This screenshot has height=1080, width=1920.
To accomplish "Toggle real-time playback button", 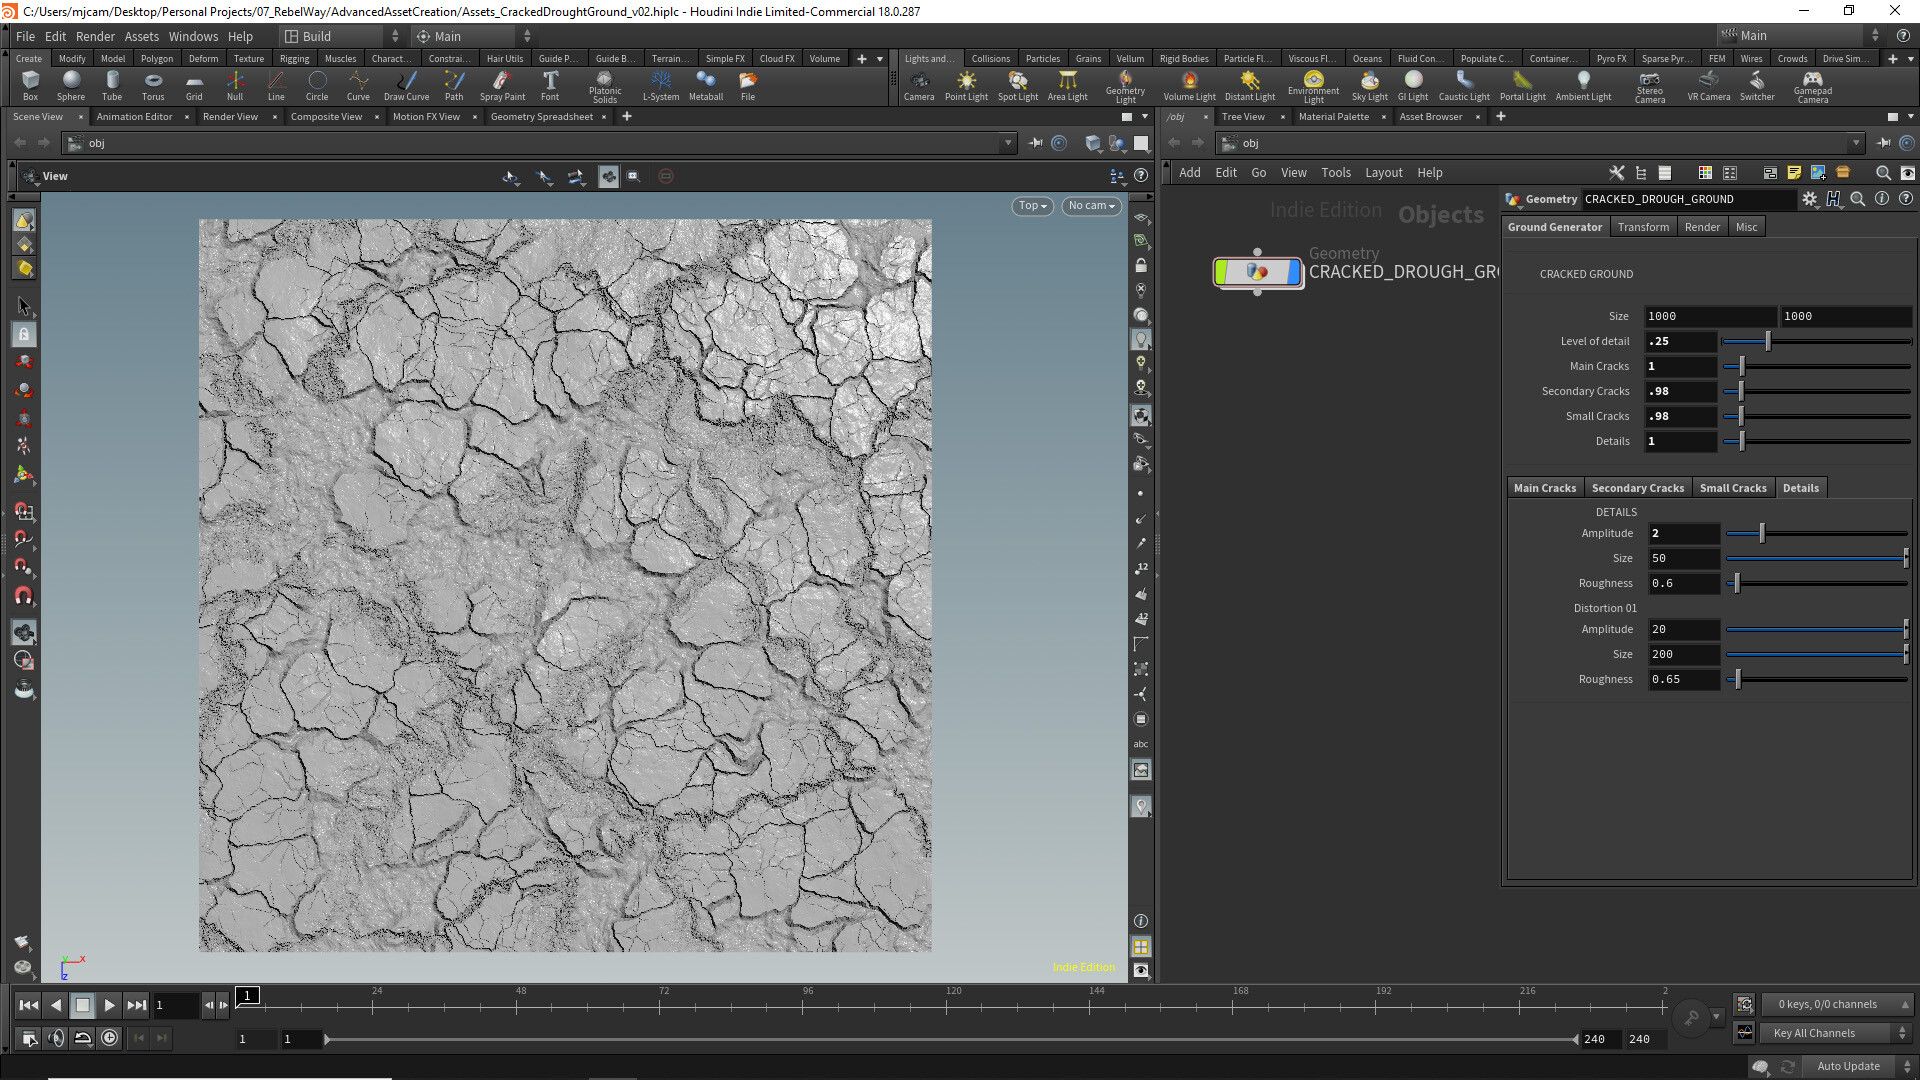I will pyautogui.click(x=109, y=1038).
